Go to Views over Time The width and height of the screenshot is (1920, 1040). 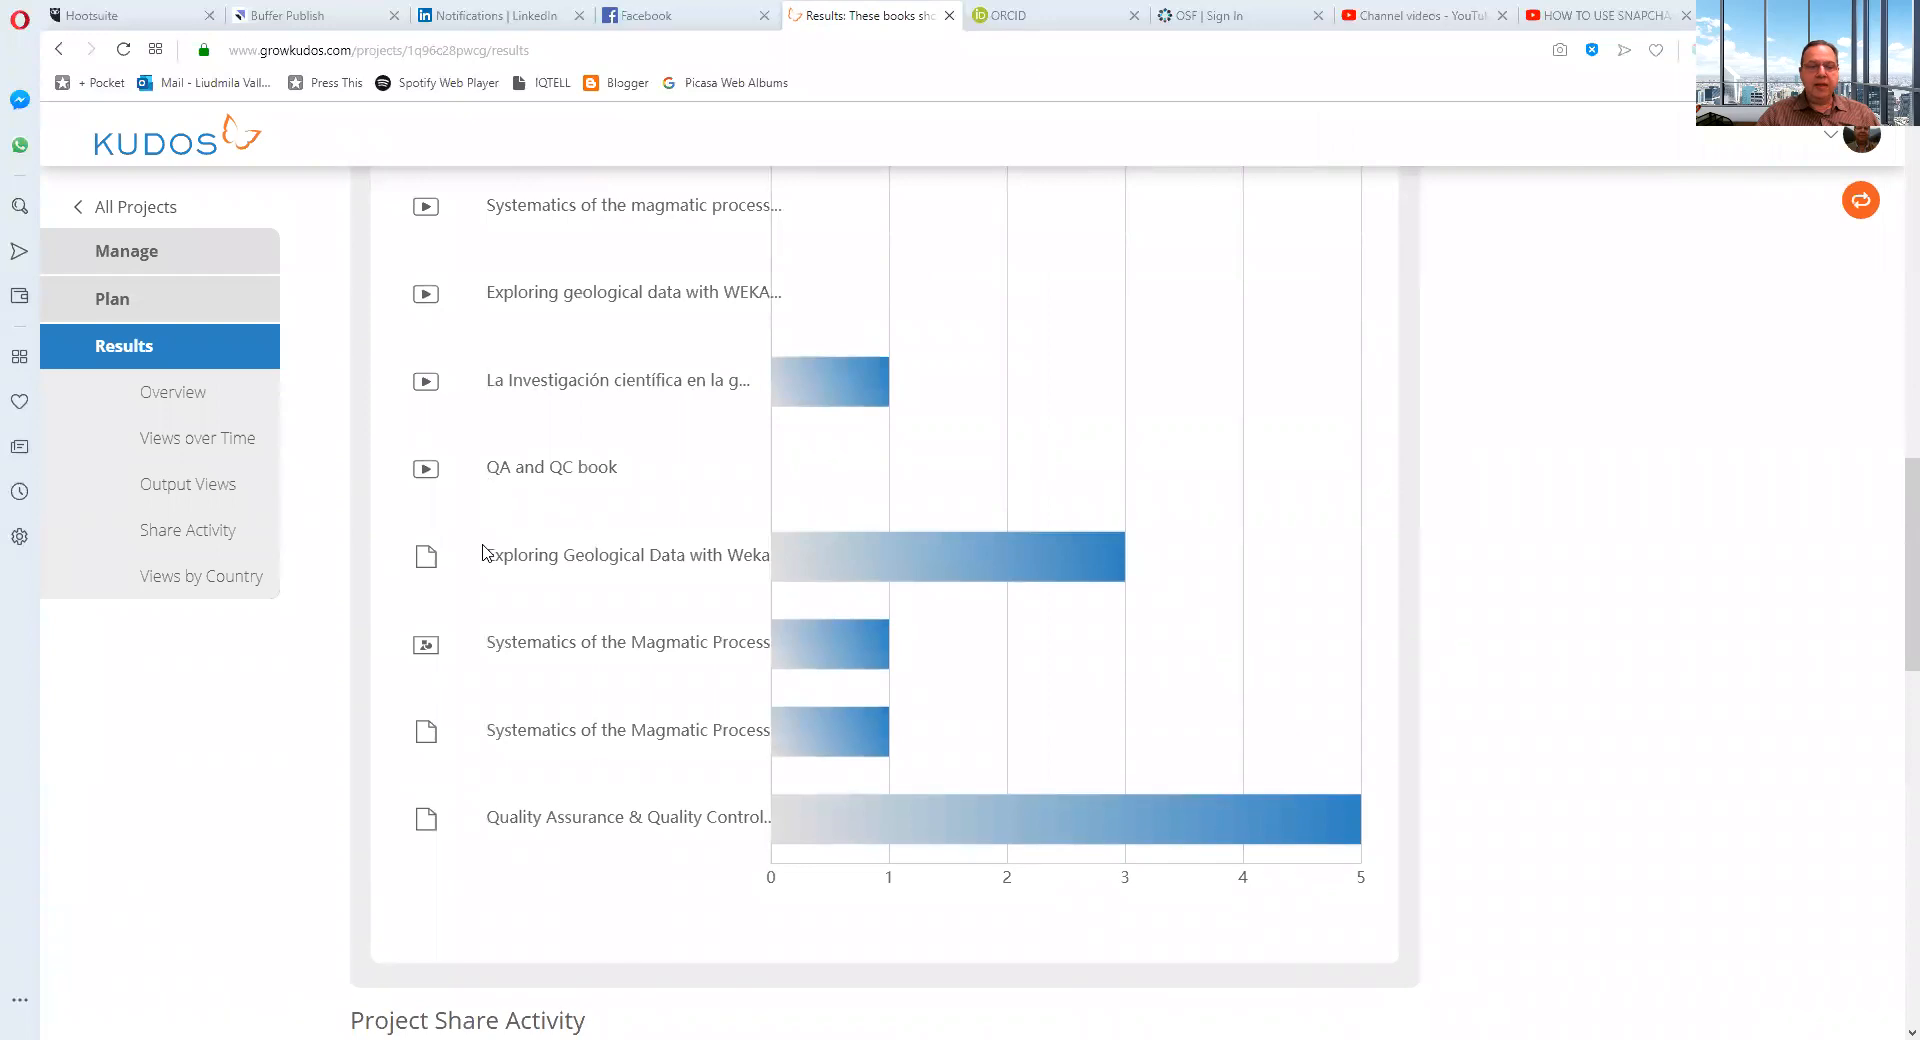click(x=198, y=438)
